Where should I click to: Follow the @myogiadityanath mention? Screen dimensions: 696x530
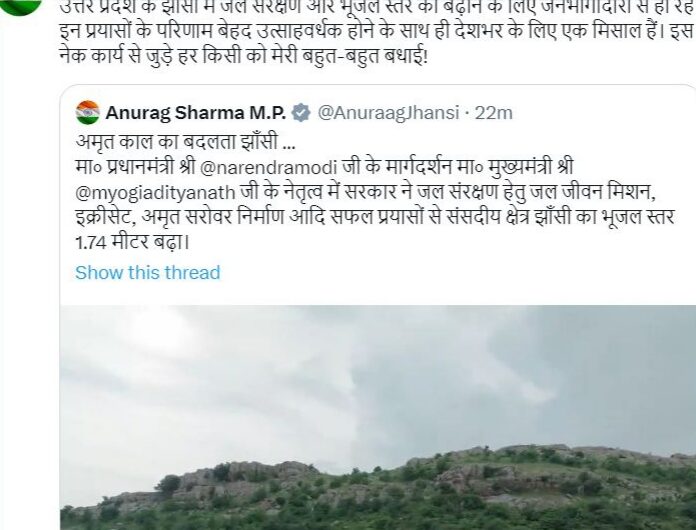[x=155, y=193]
